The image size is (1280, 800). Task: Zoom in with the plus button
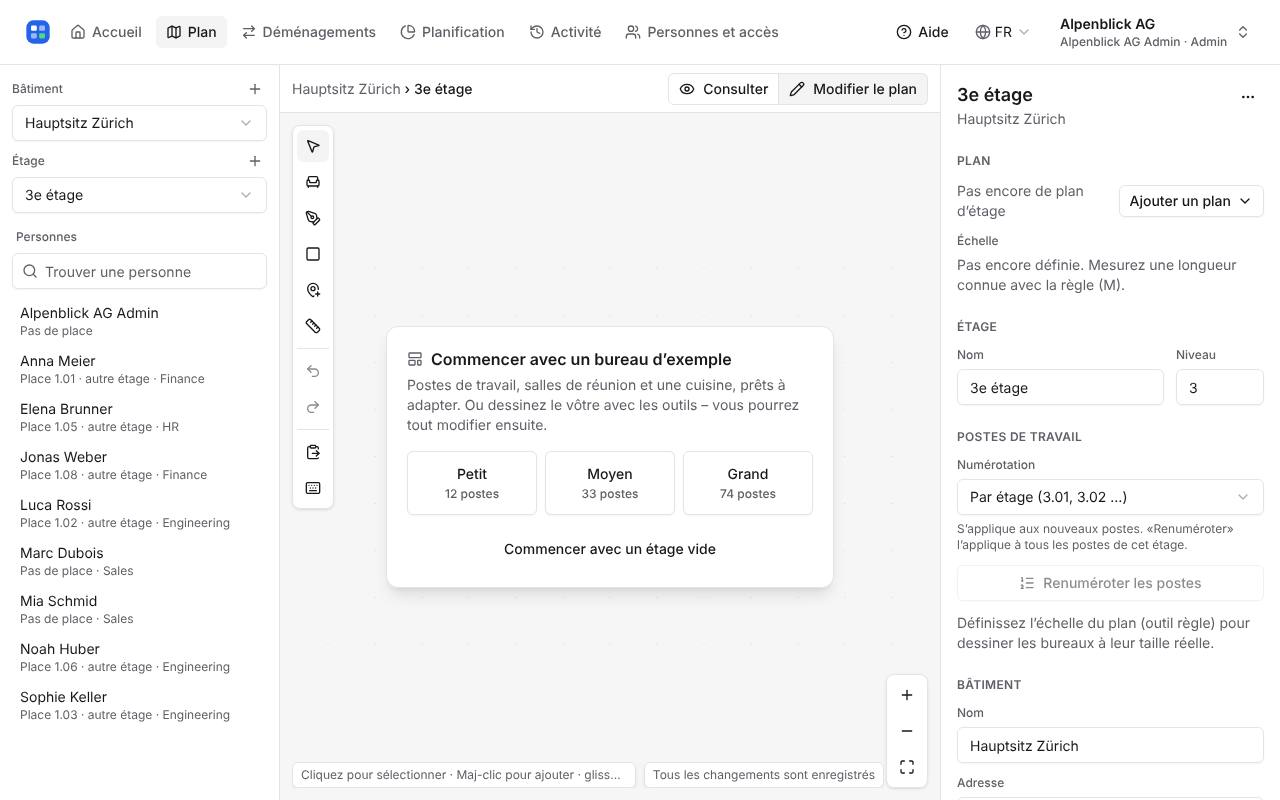pos(907,695)
